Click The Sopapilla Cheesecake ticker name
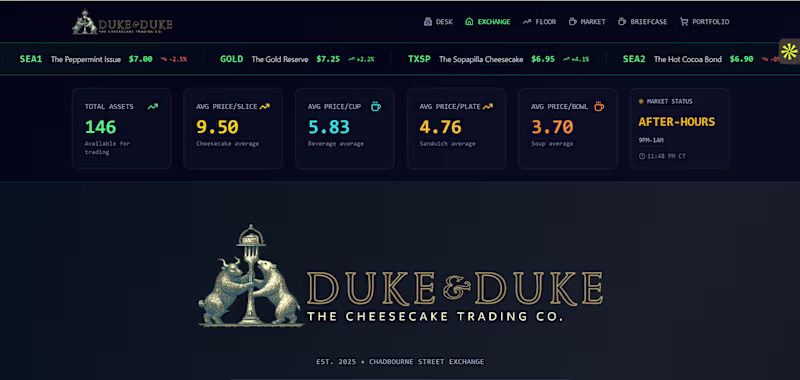This screenshot has height=380, width=800. [x=481, y=59]
